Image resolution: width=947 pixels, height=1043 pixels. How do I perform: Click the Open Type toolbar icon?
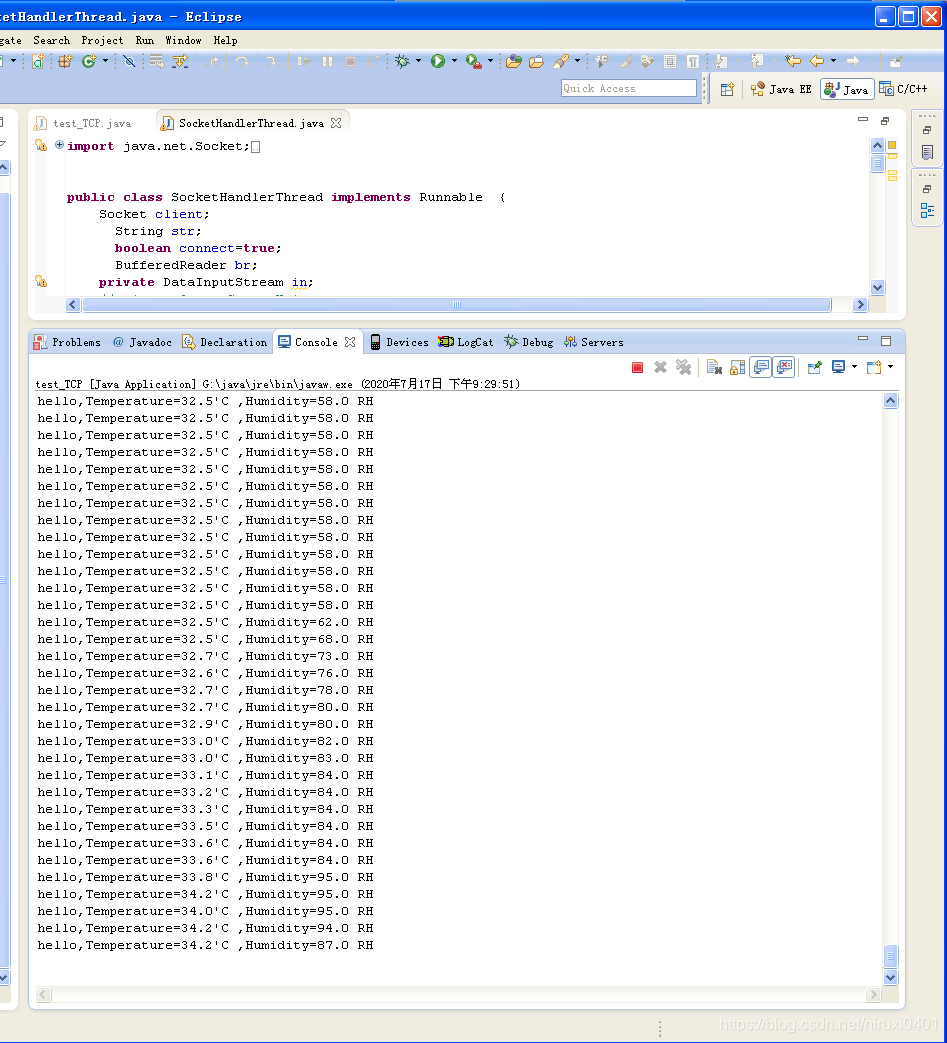[513, 61]
